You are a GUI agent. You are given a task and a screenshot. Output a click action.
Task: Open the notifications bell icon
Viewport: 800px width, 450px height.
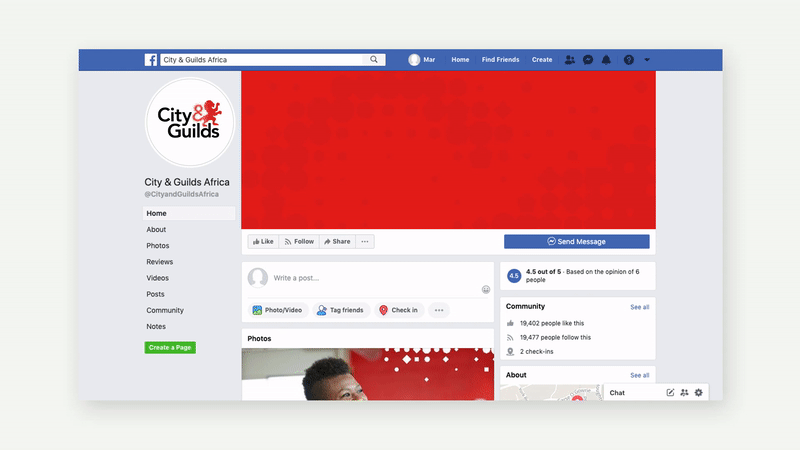pos(606,60)
